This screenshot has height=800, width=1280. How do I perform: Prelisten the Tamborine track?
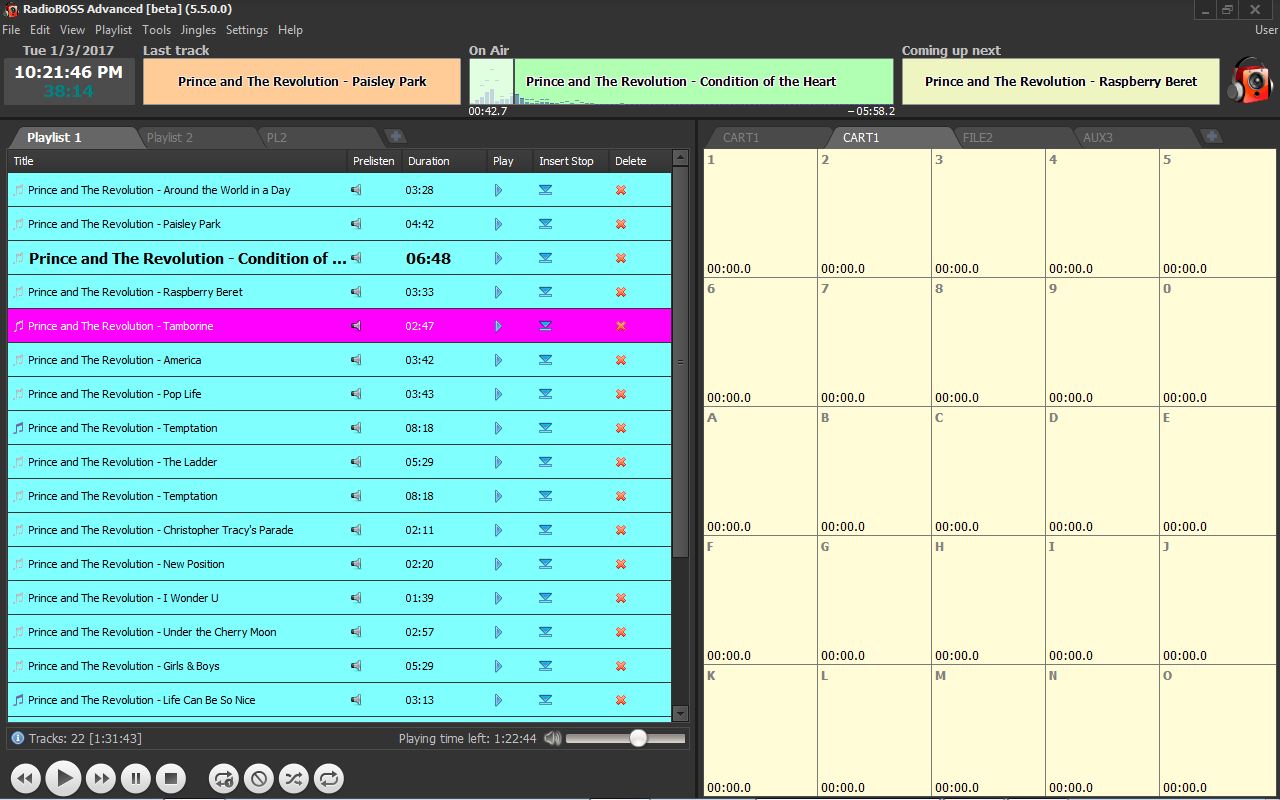click(356, 326)
